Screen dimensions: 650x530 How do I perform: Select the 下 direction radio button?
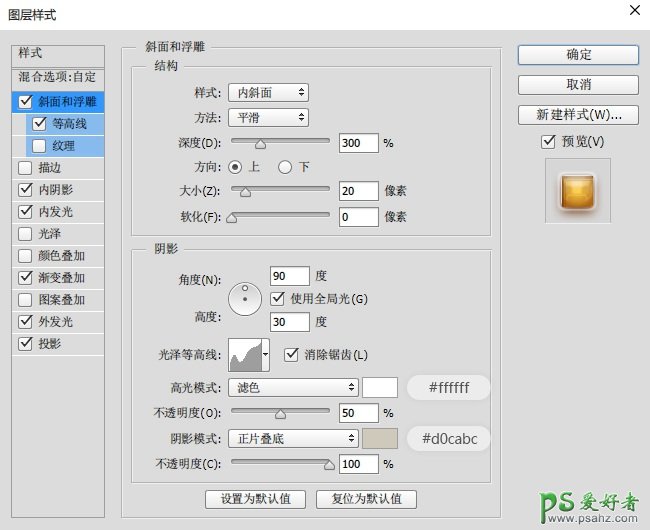[285, 167]
